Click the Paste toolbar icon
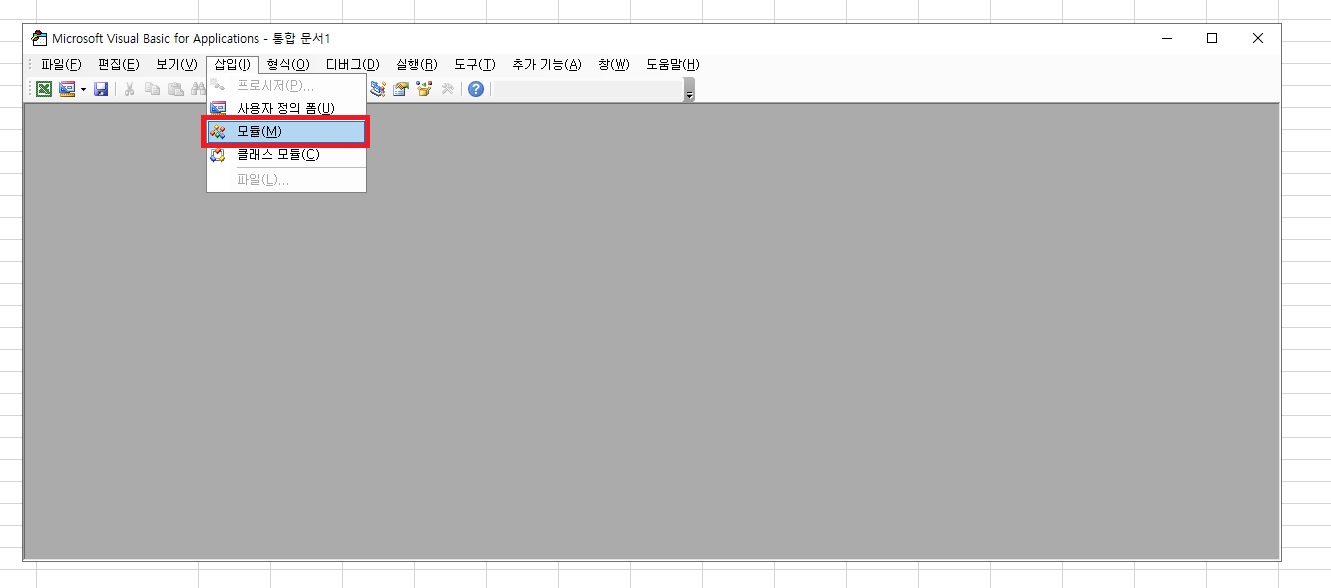 point(176,89)
